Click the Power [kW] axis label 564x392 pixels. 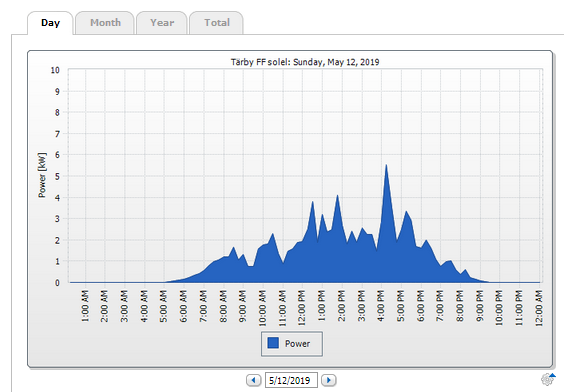click(x=42, y=175)
